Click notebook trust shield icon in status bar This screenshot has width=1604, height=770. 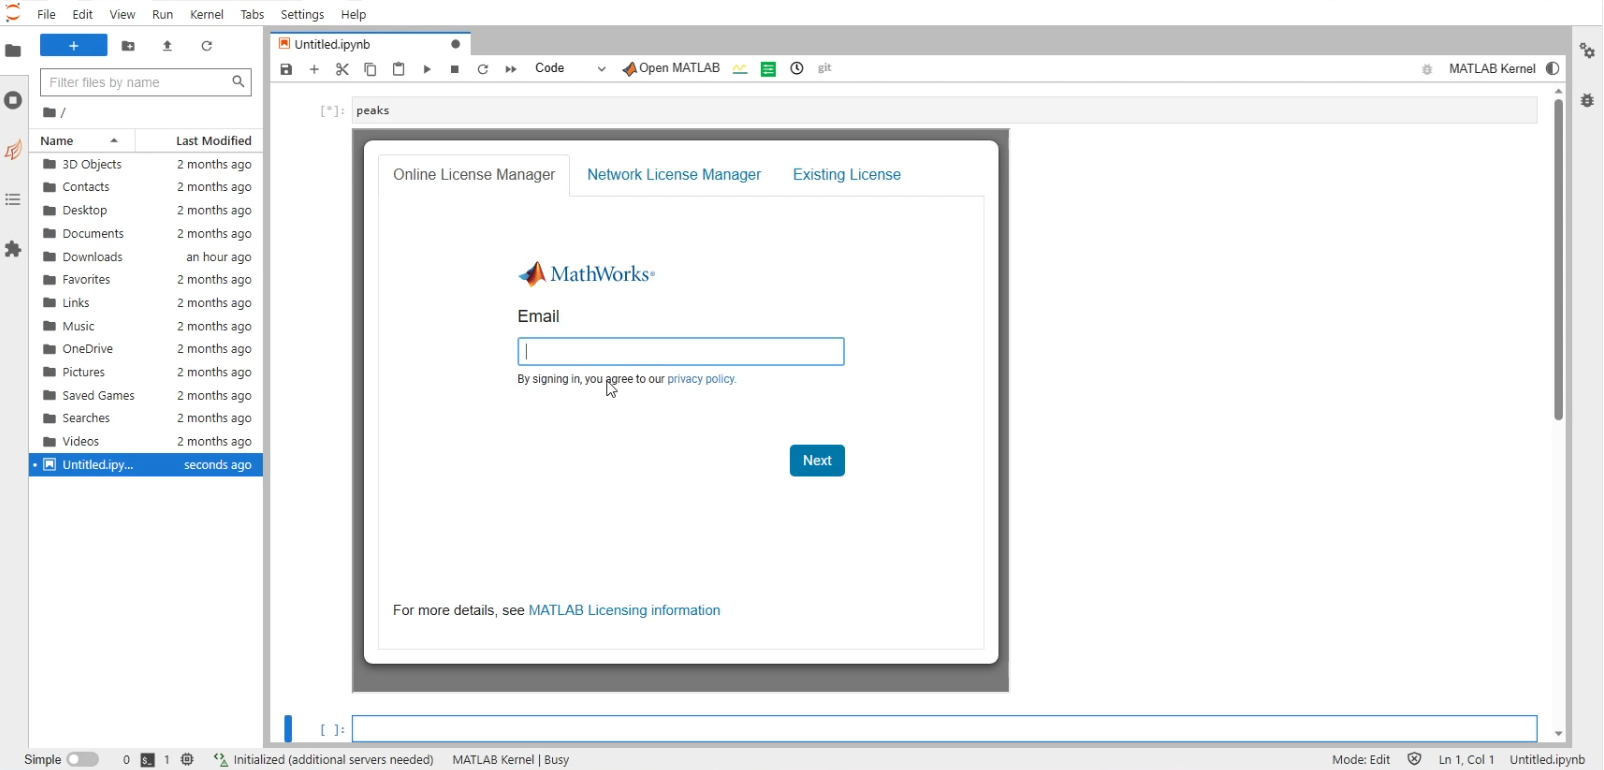tap(1414, 760)
